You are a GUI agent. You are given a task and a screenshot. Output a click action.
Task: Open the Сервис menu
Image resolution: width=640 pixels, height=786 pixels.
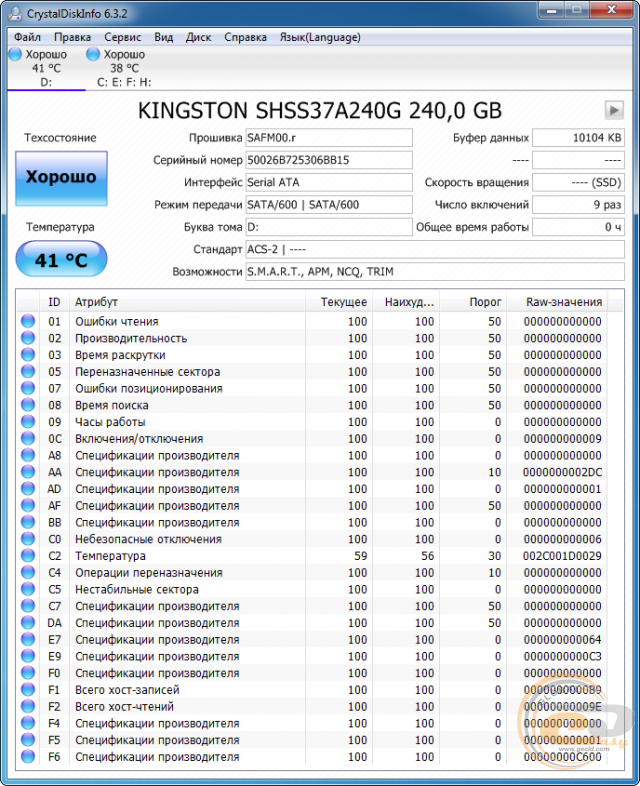coord(123,37)
